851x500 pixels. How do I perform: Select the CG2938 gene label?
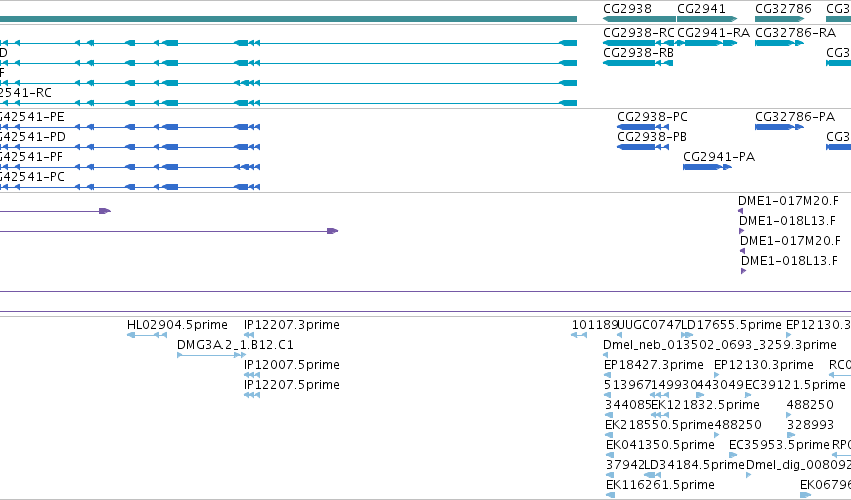pyautogui.click(x=627, y=9)
